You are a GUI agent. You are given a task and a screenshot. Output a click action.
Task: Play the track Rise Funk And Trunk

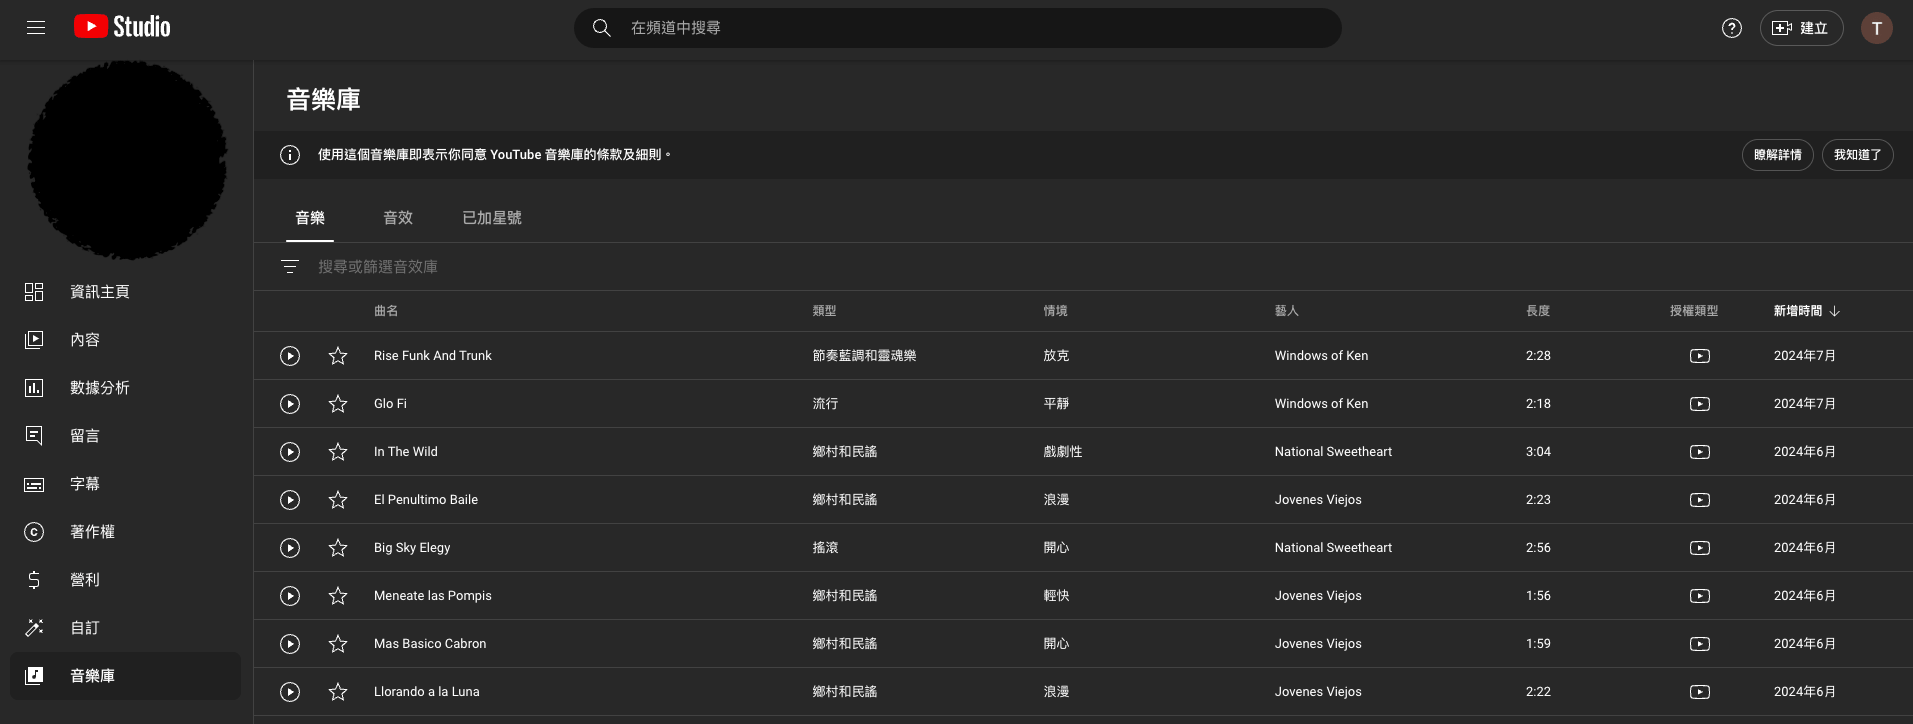(x=290, y=356)
